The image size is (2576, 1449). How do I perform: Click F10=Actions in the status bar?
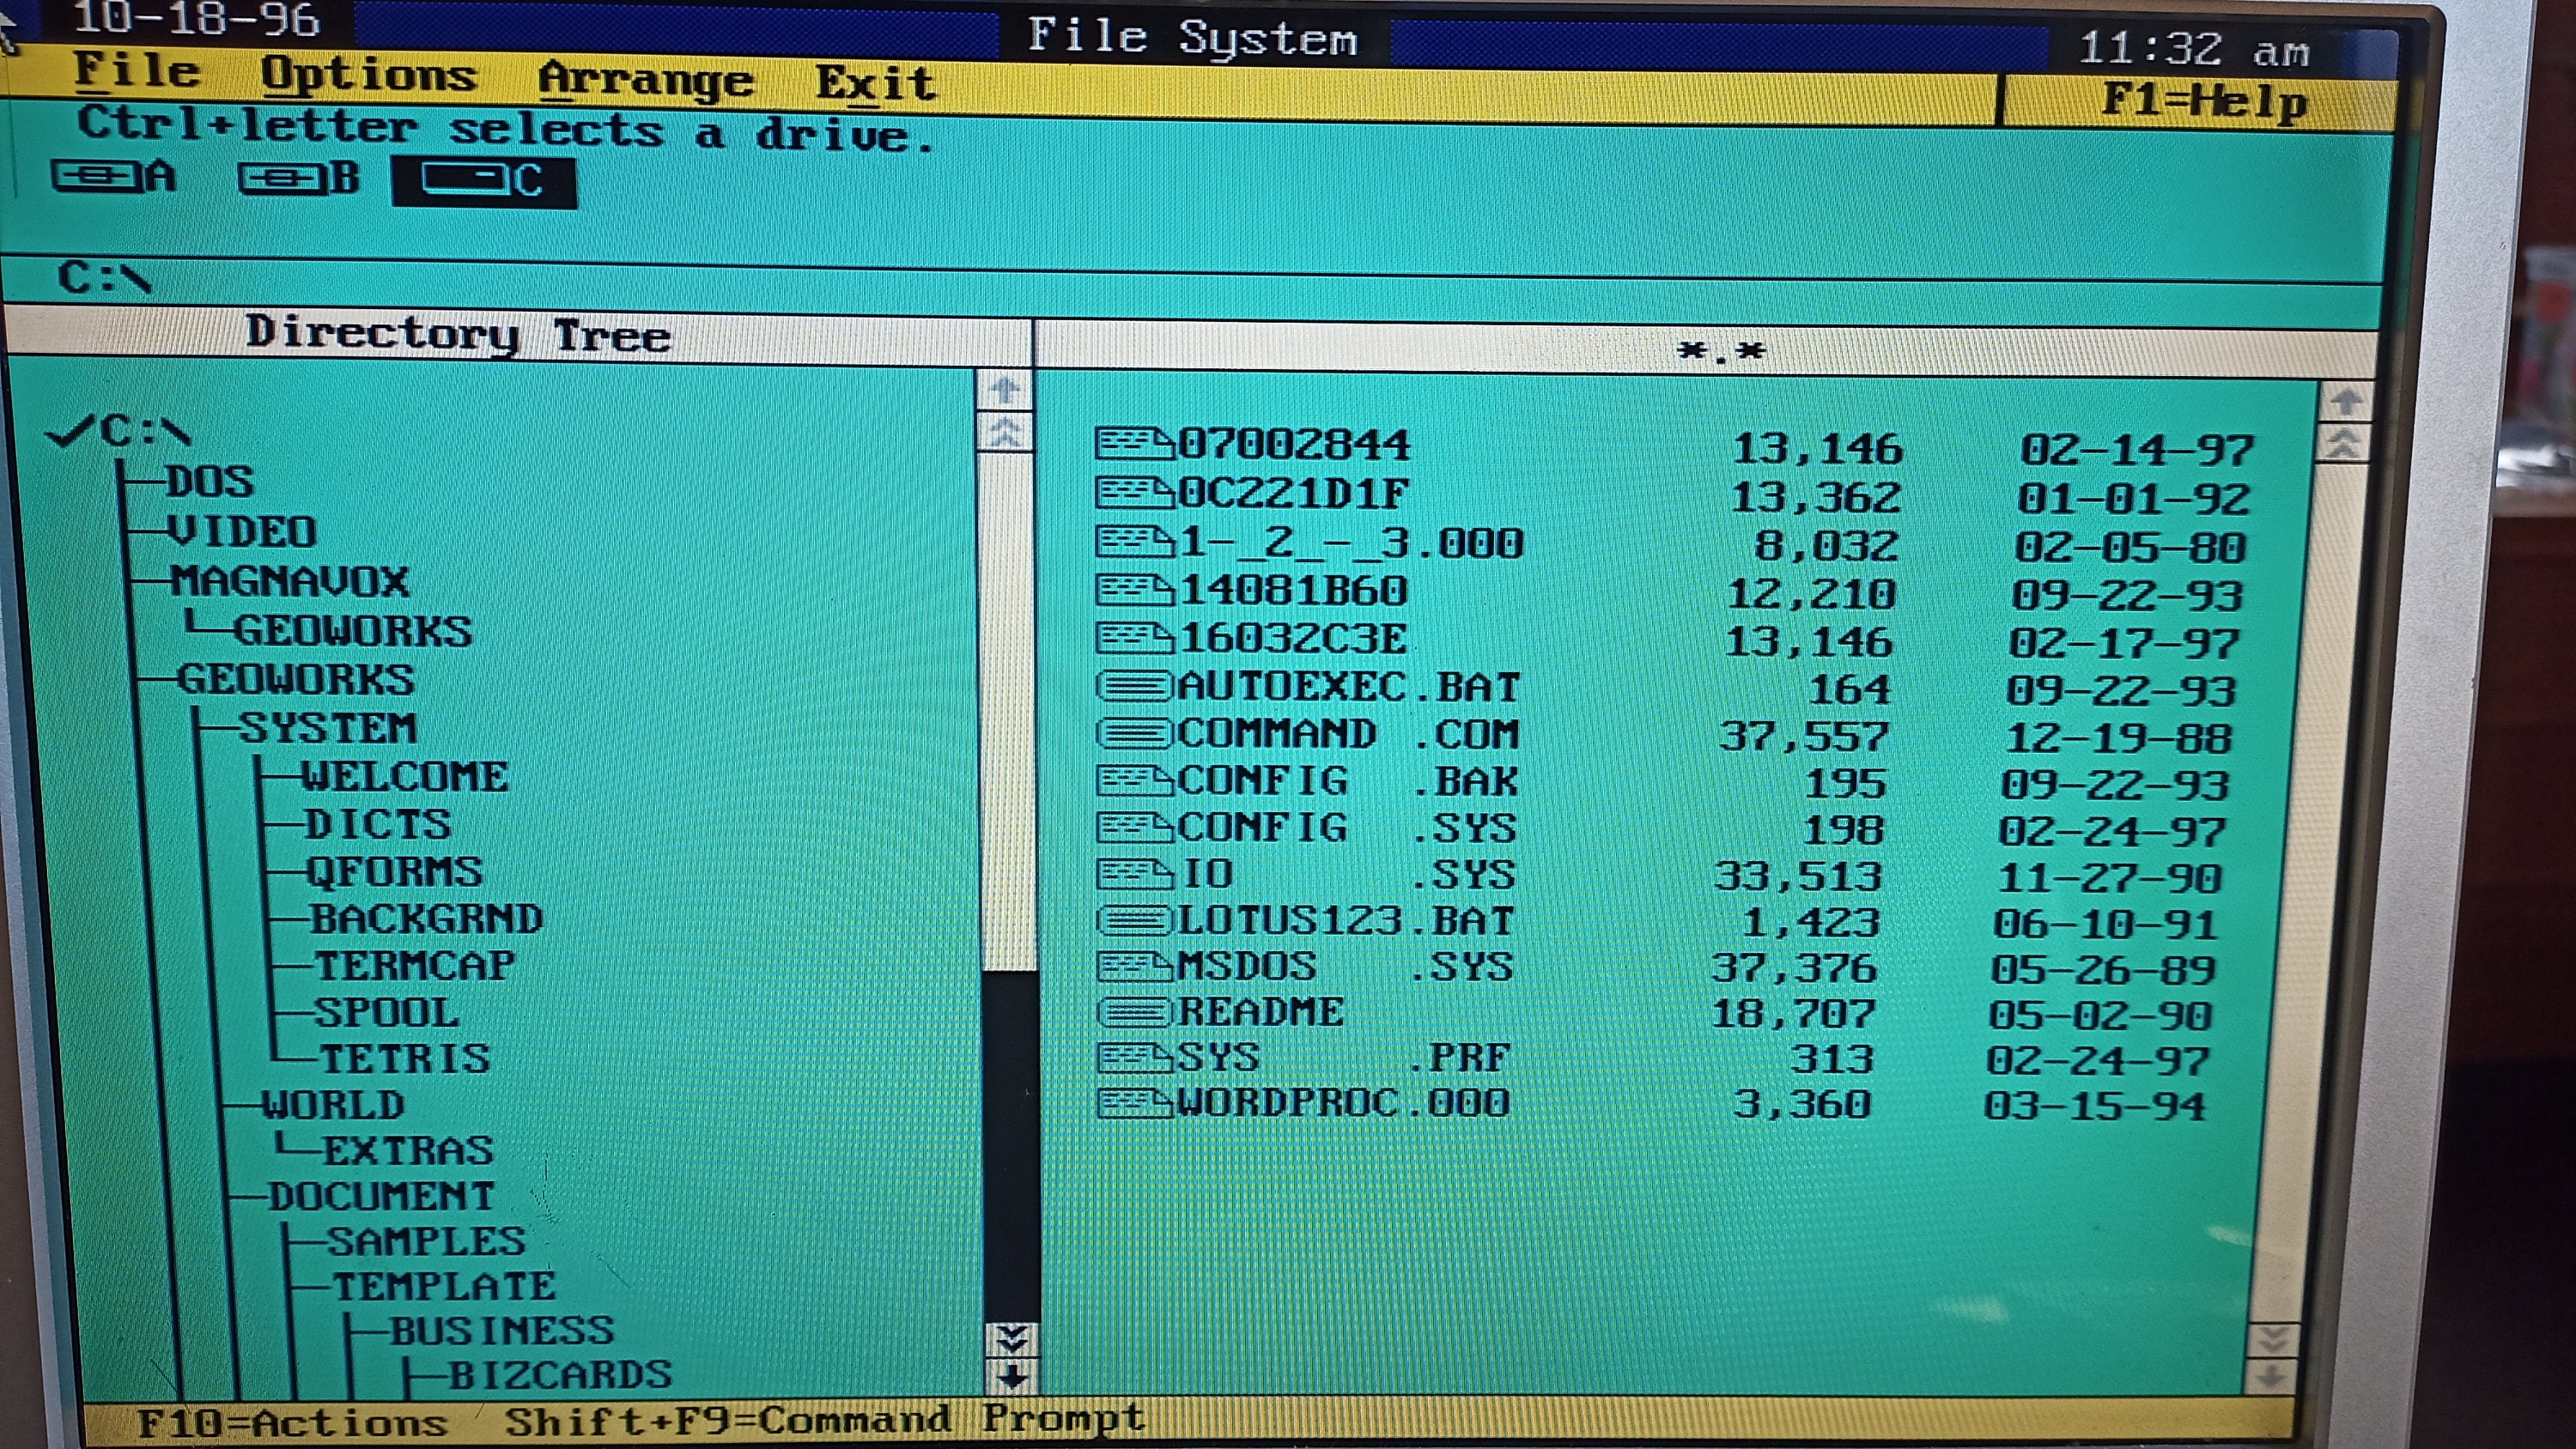291,1422
